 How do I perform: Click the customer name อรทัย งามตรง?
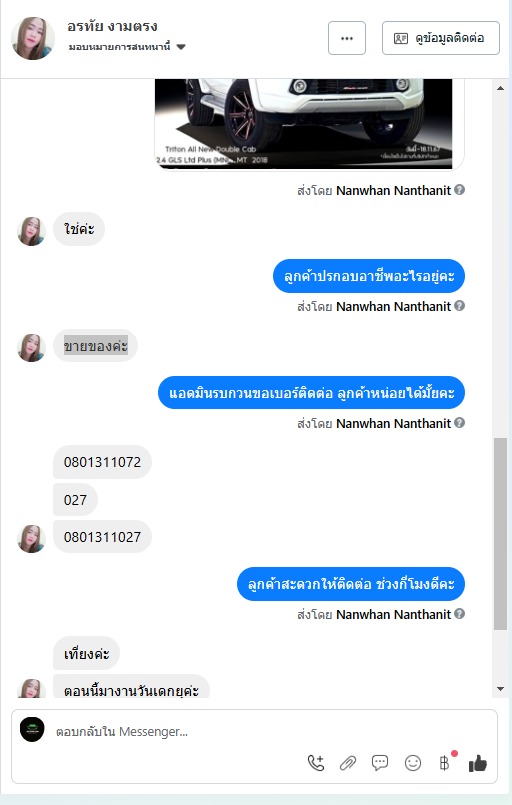click(x=112, y=26)
